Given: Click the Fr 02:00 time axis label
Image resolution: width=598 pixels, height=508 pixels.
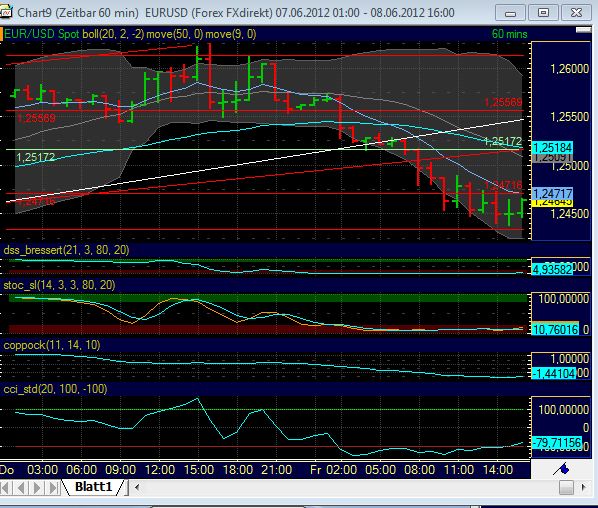Looking at the screenshot, I should tap(333, 470).
